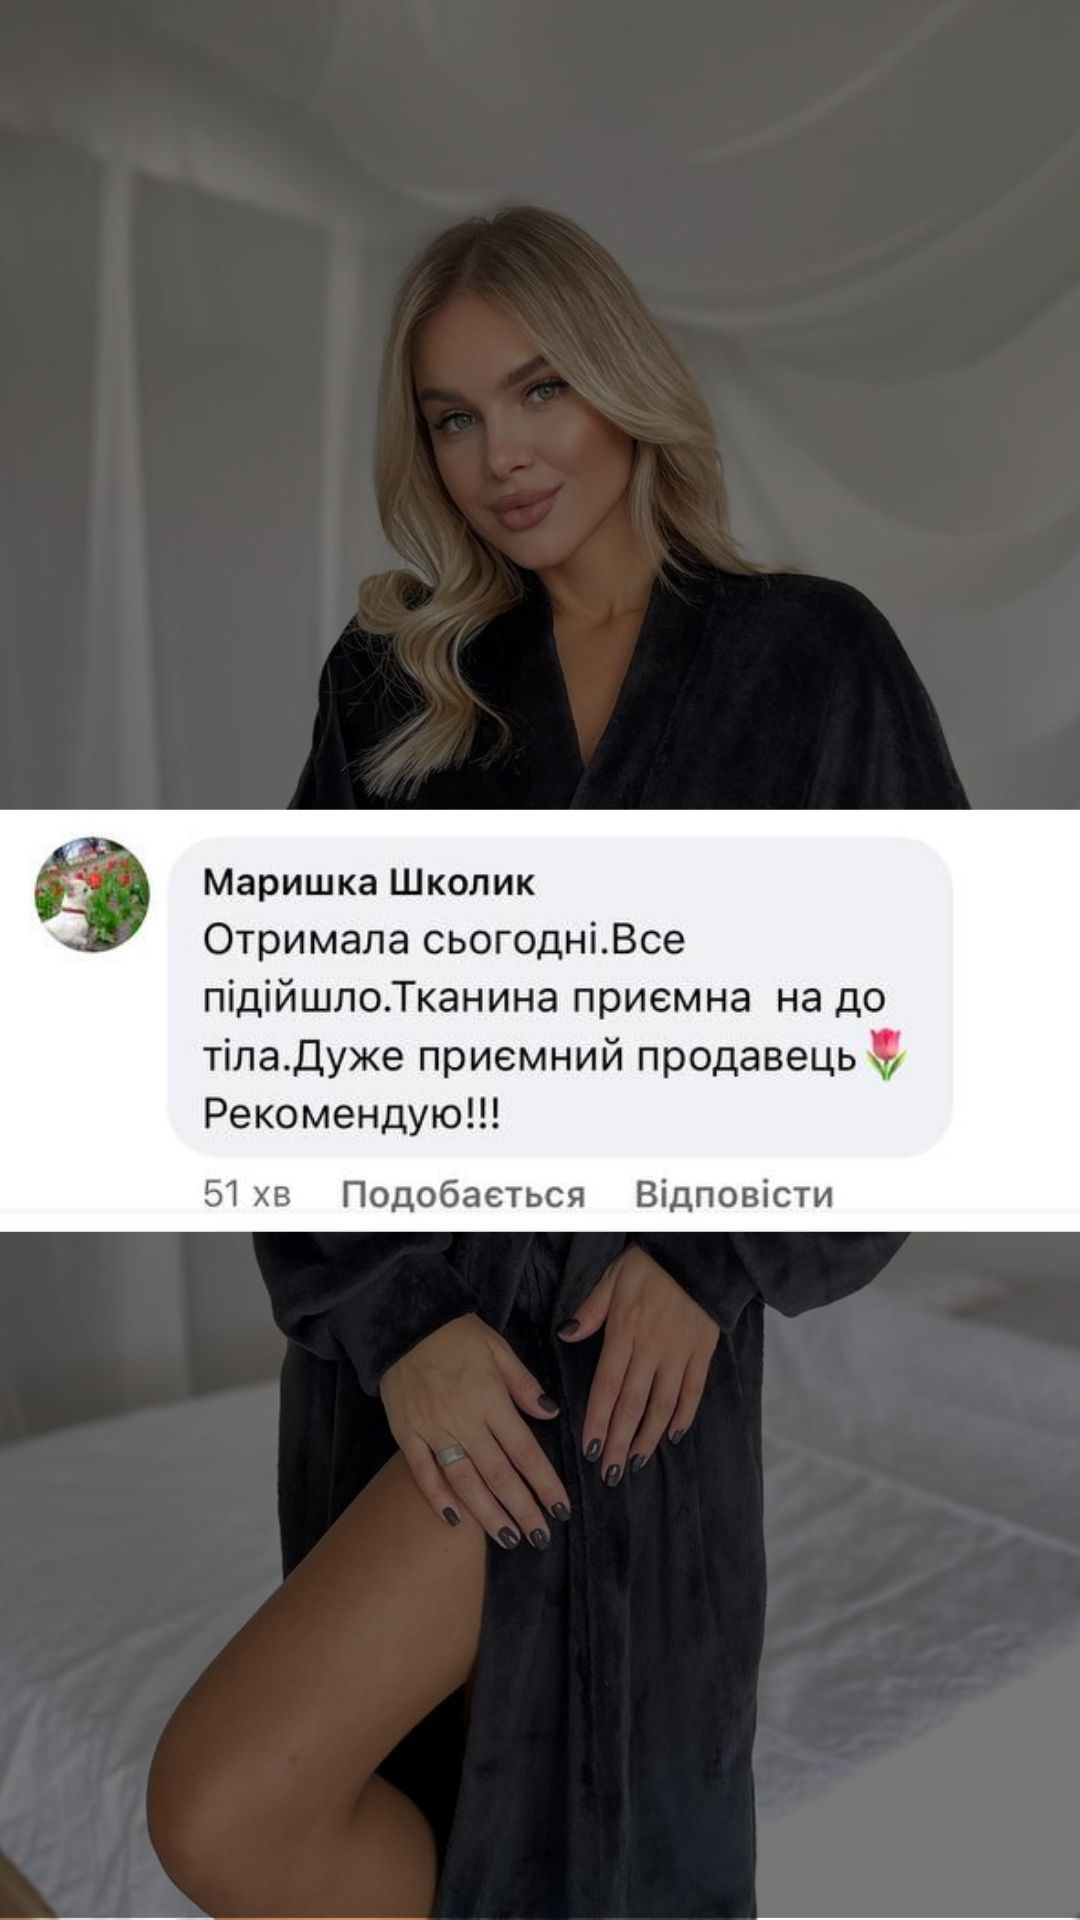1080x1920 pixels.
Task: Open Маришка Школик's profile avatar
Action: (92, 893)
